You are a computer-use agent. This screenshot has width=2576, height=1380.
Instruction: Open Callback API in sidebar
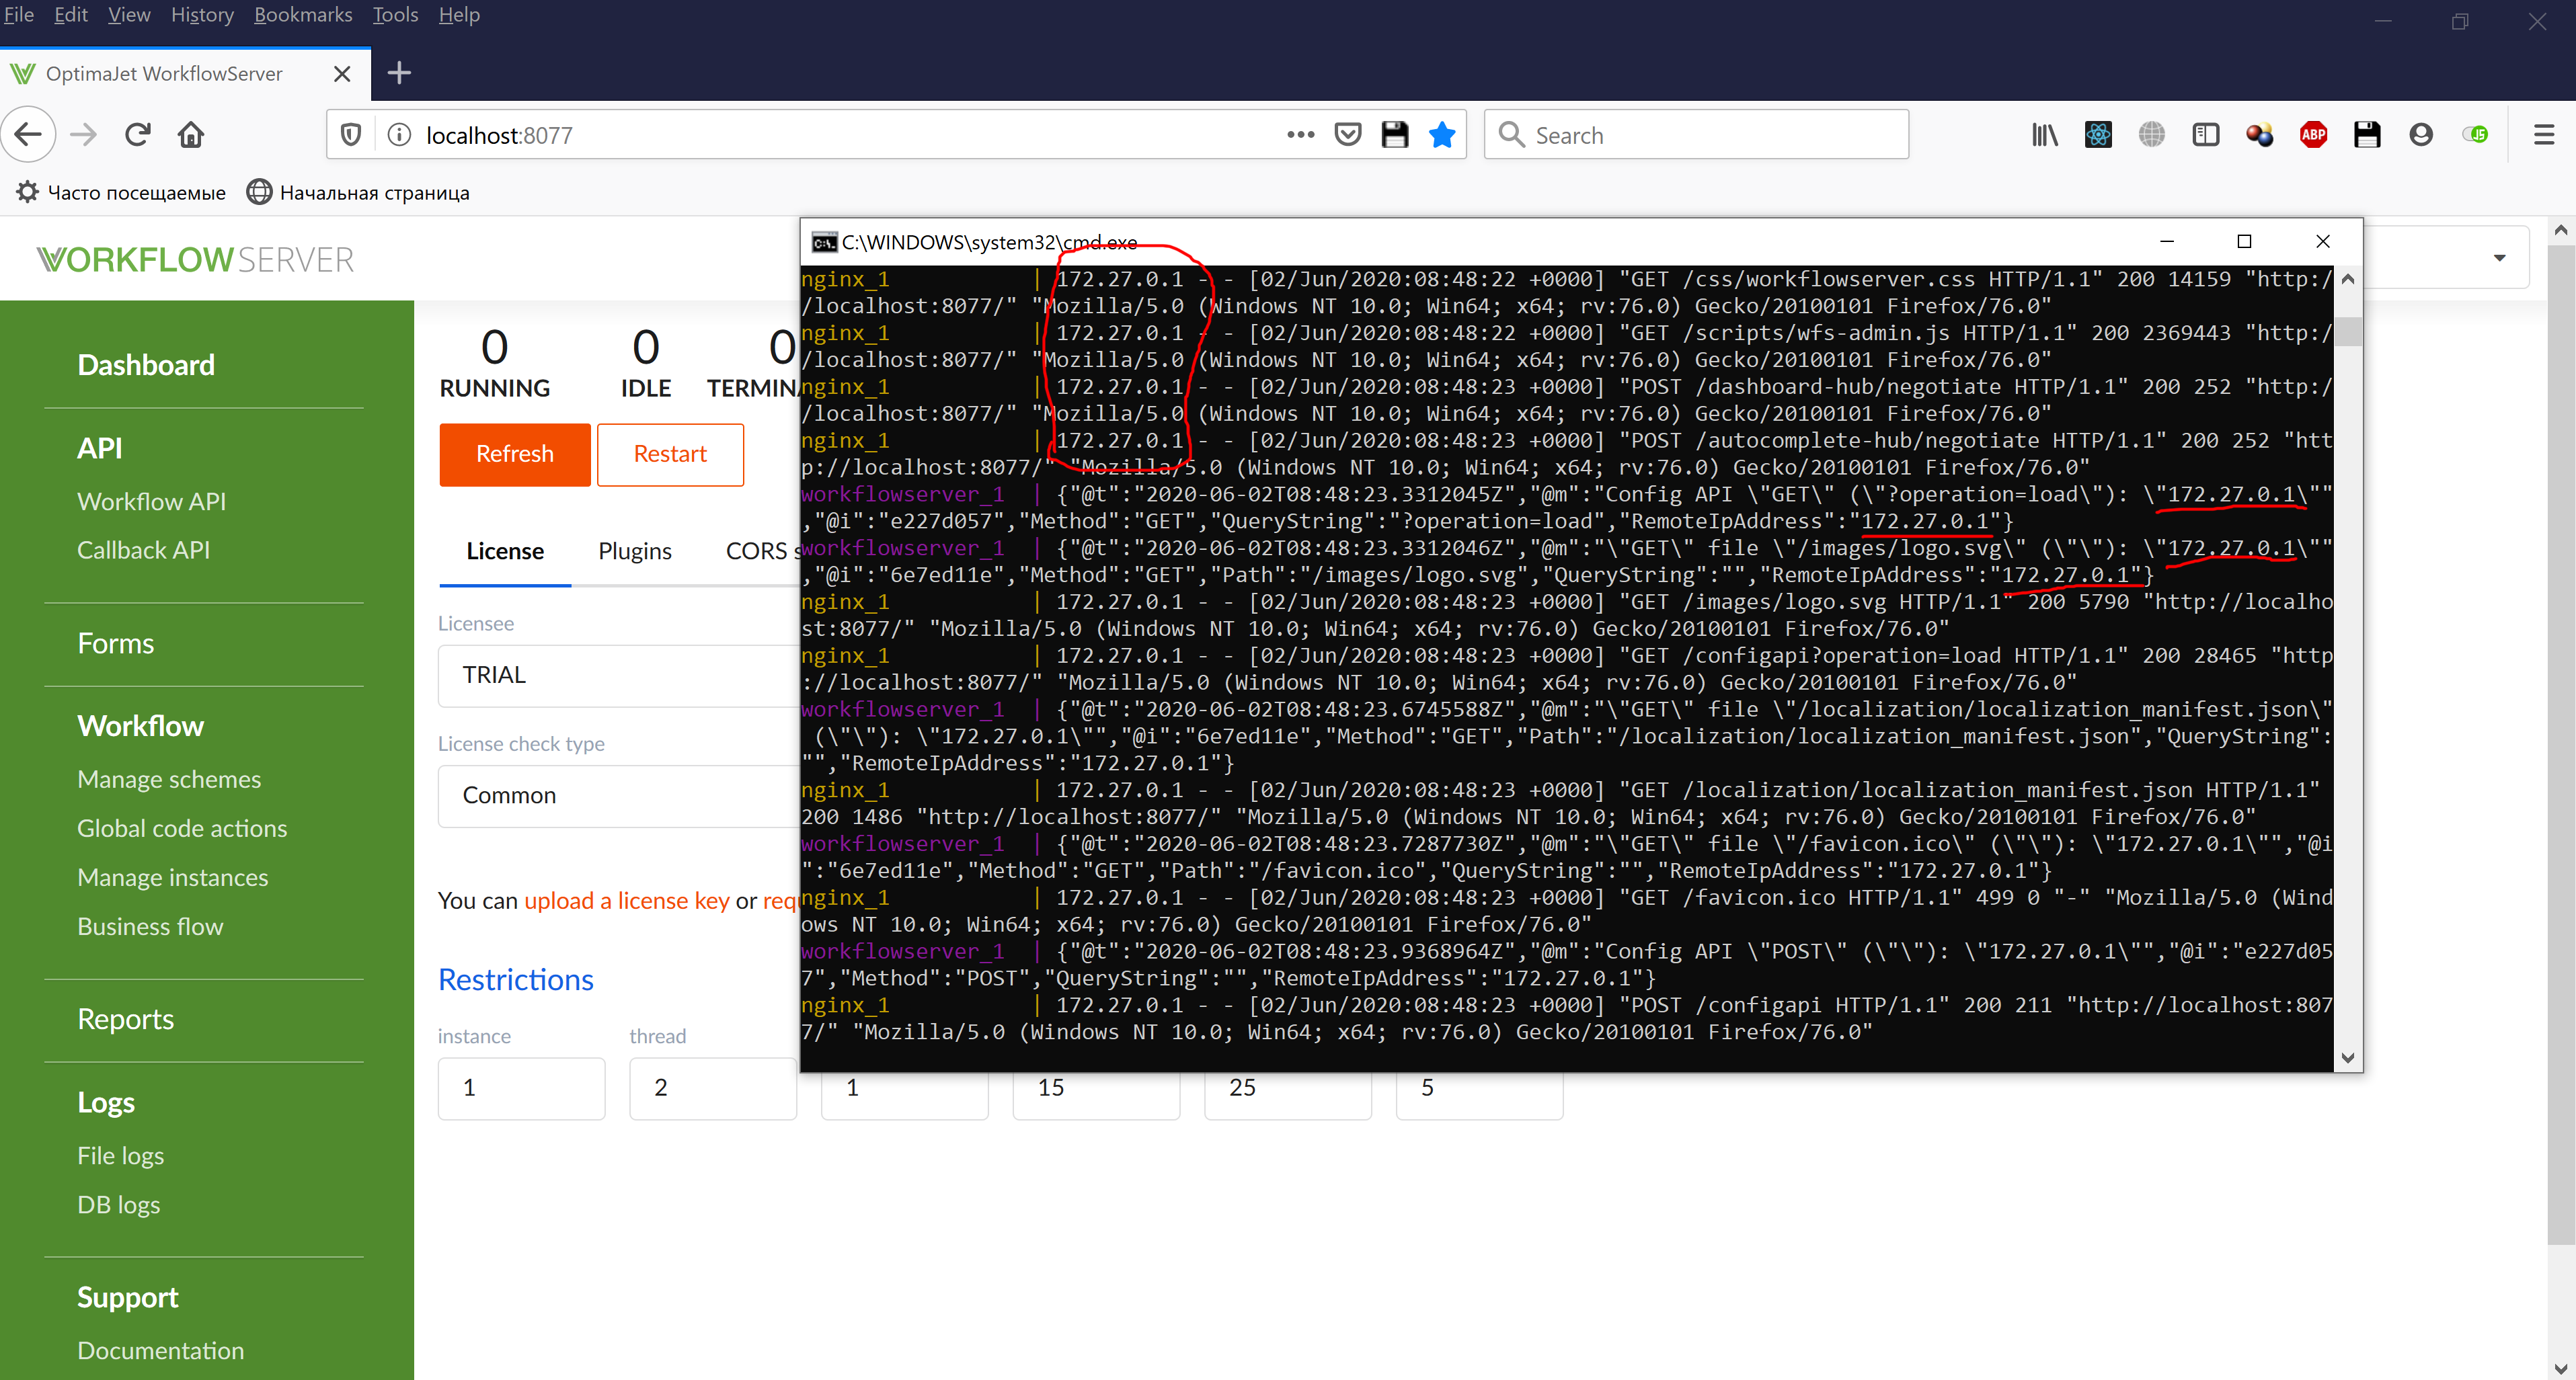tap(143, 550)
